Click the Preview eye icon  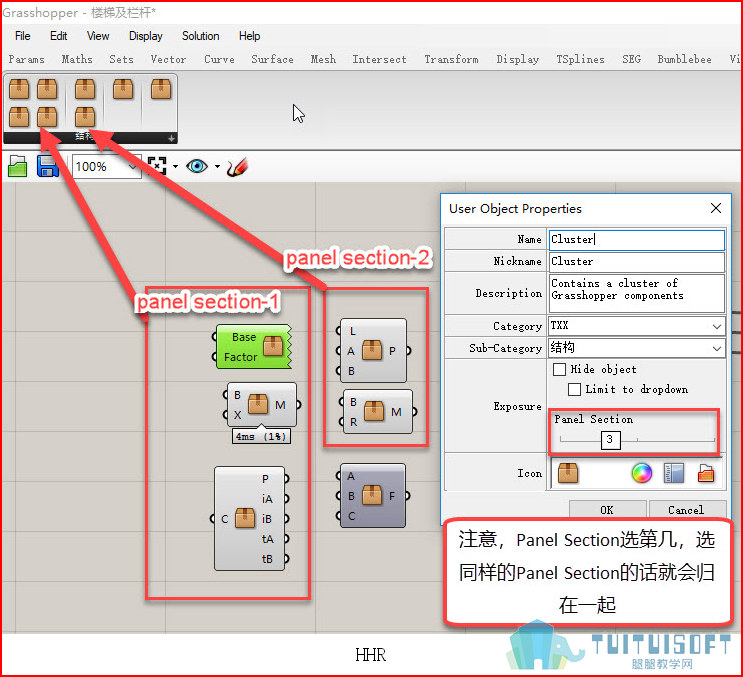pos(197,166)
